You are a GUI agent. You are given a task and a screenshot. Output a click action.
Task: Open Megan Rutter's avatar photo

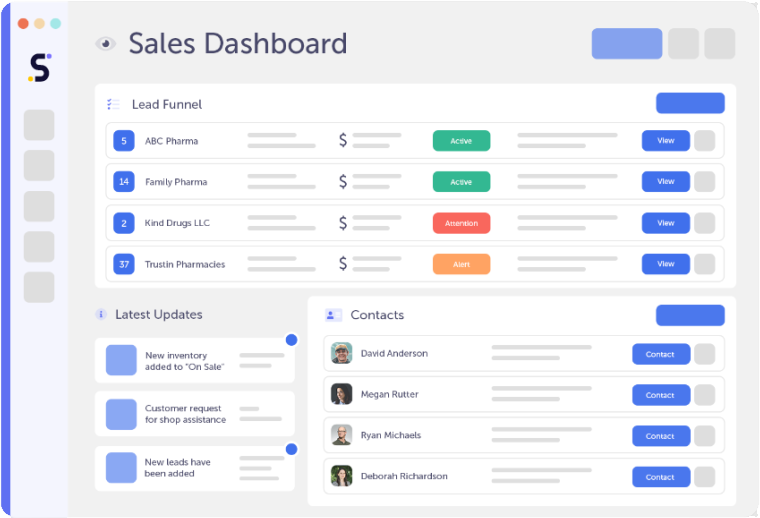341,394
